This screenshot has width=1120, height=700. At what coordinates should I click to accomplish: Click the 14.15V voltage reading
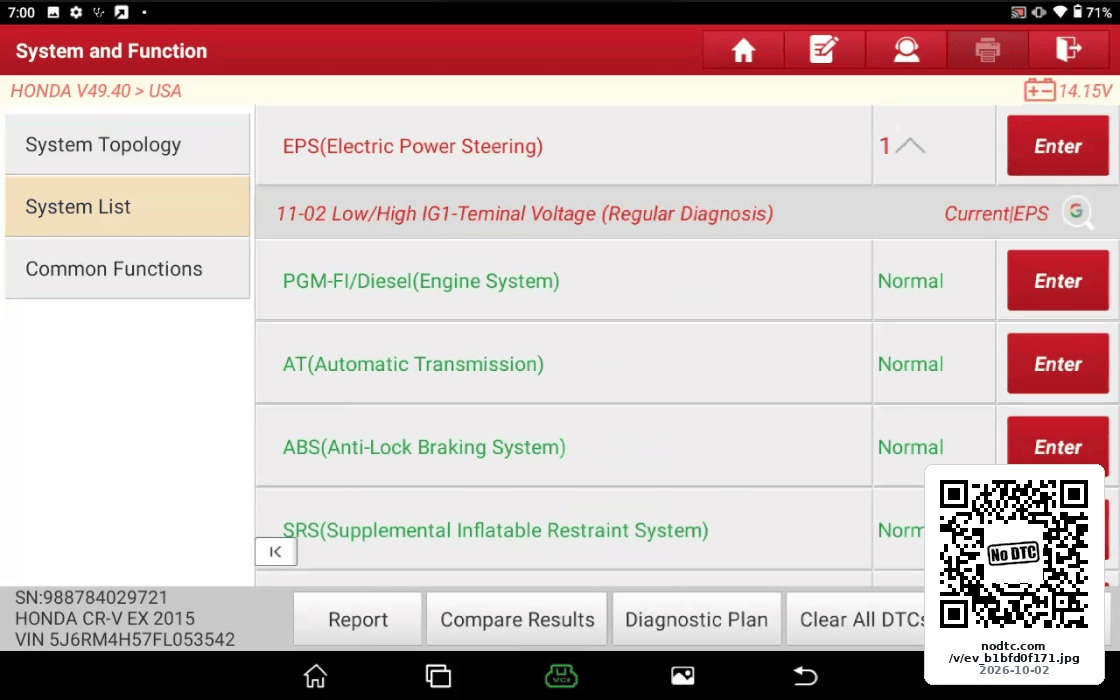[x=1085, y=91]
